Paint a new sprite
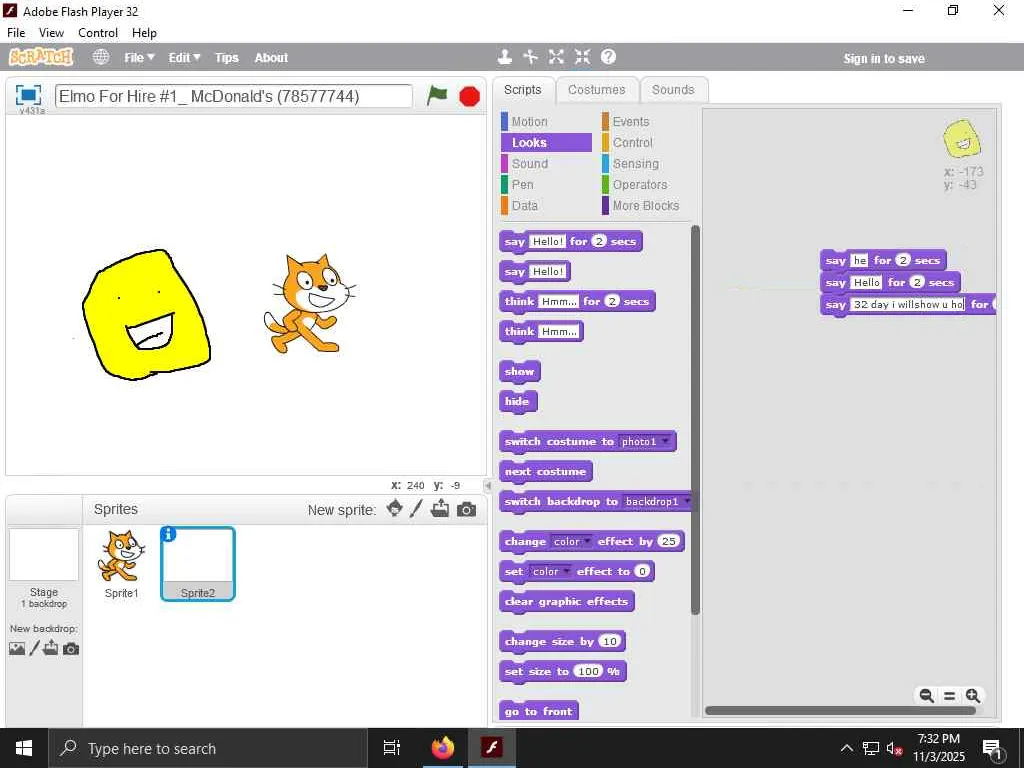This screenshot has width=1024, height=768. [417, 508]
